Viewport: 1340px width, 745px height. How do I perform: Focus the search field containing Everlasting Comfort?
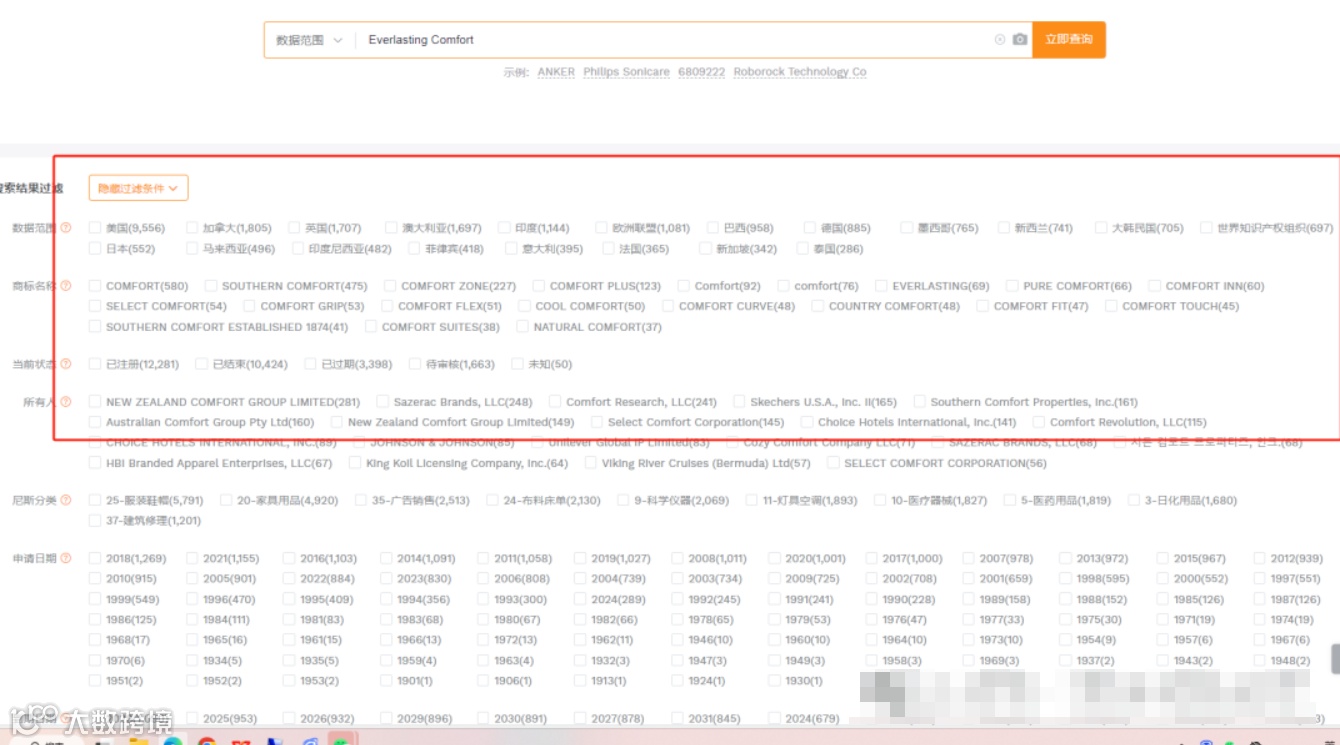(675, 40)
